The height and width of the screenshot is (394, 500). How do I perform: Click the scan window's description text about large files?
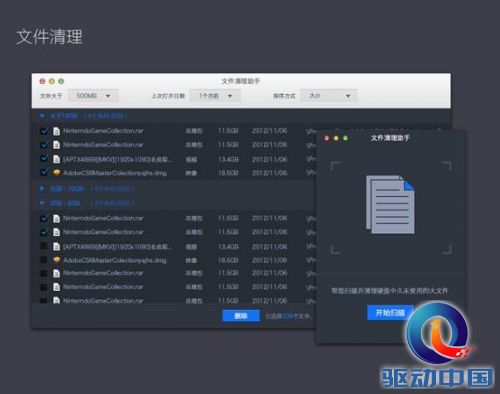(x=389, y=291)
